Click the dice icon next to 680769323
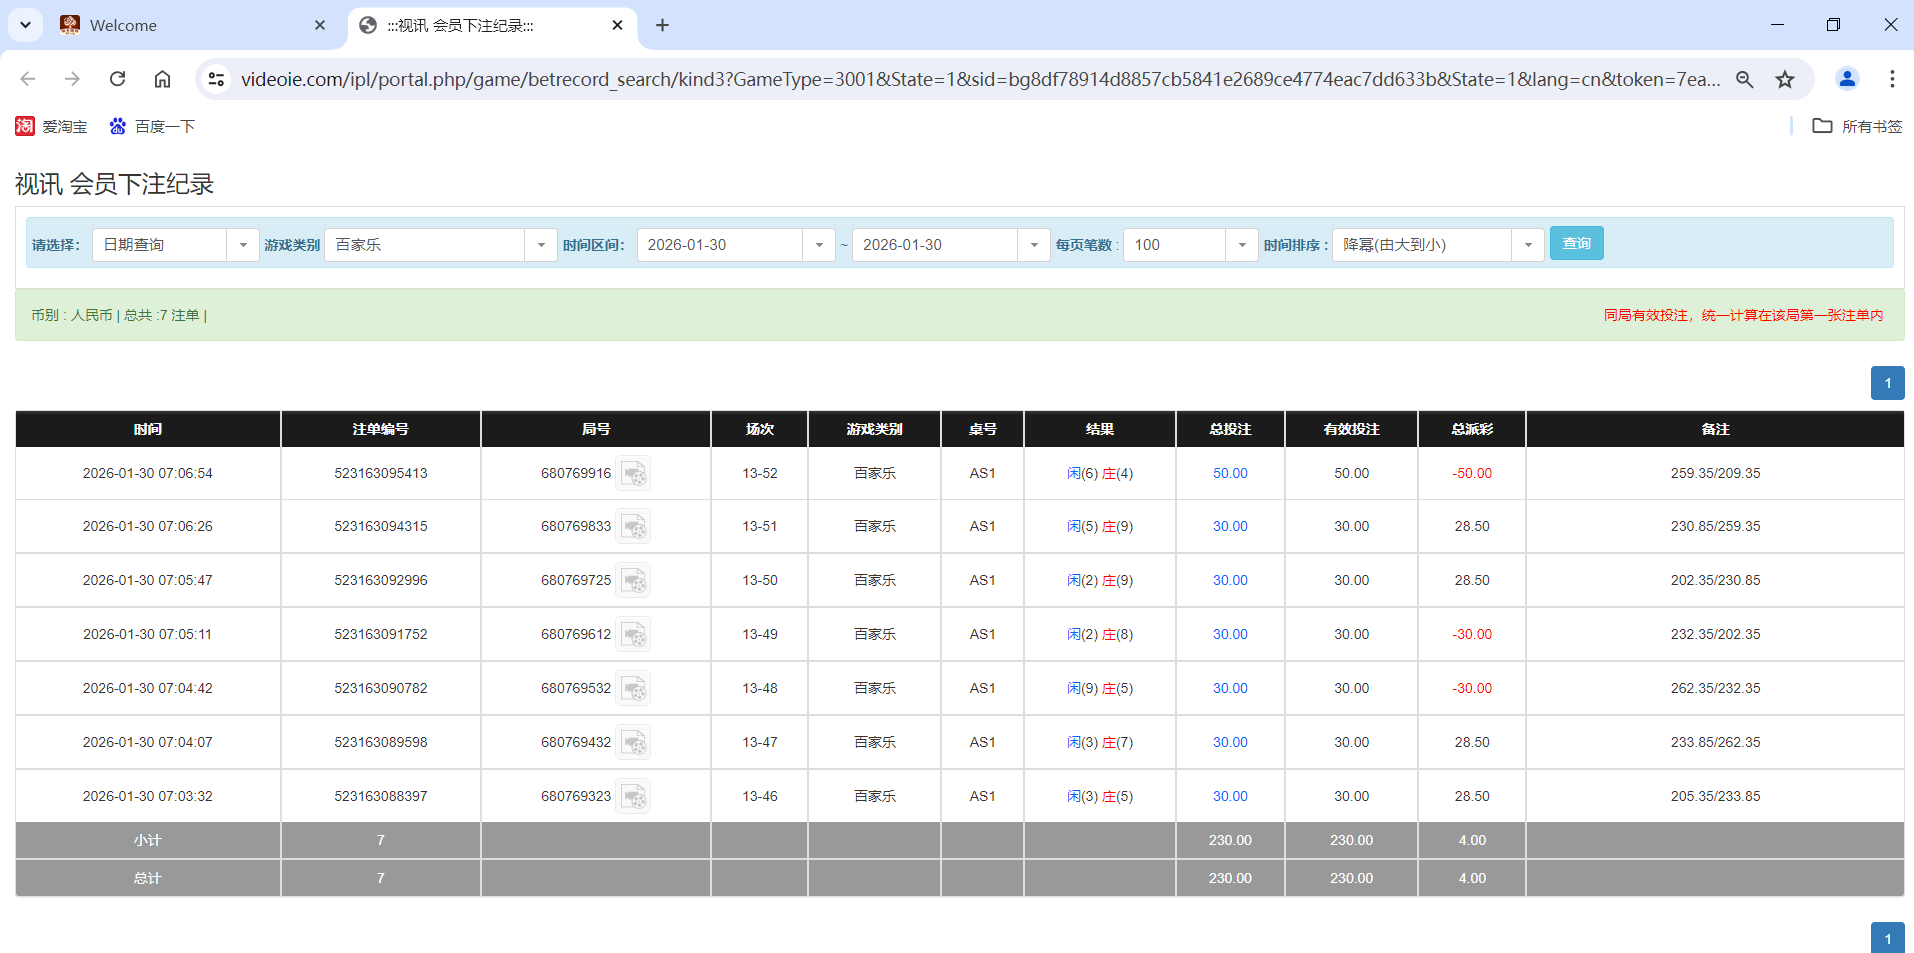1914x953 pixels. tap(634, 796)
